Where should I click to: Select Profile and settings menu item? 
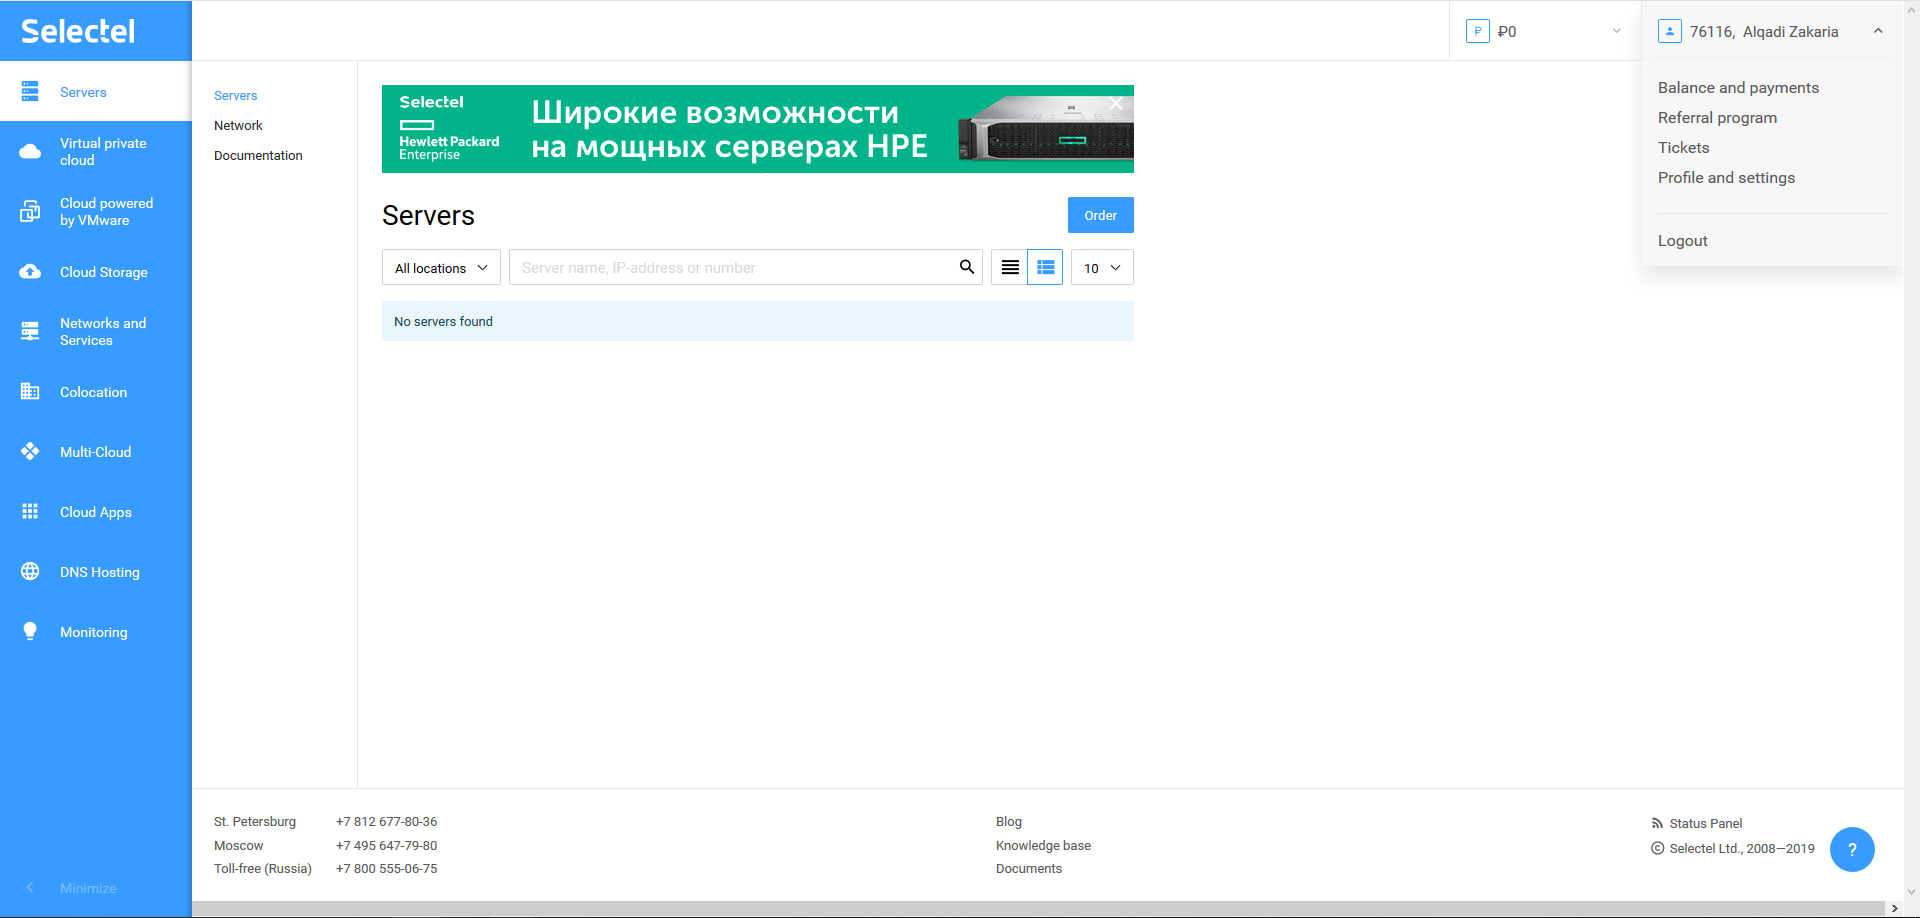(x=1726, y=178)
